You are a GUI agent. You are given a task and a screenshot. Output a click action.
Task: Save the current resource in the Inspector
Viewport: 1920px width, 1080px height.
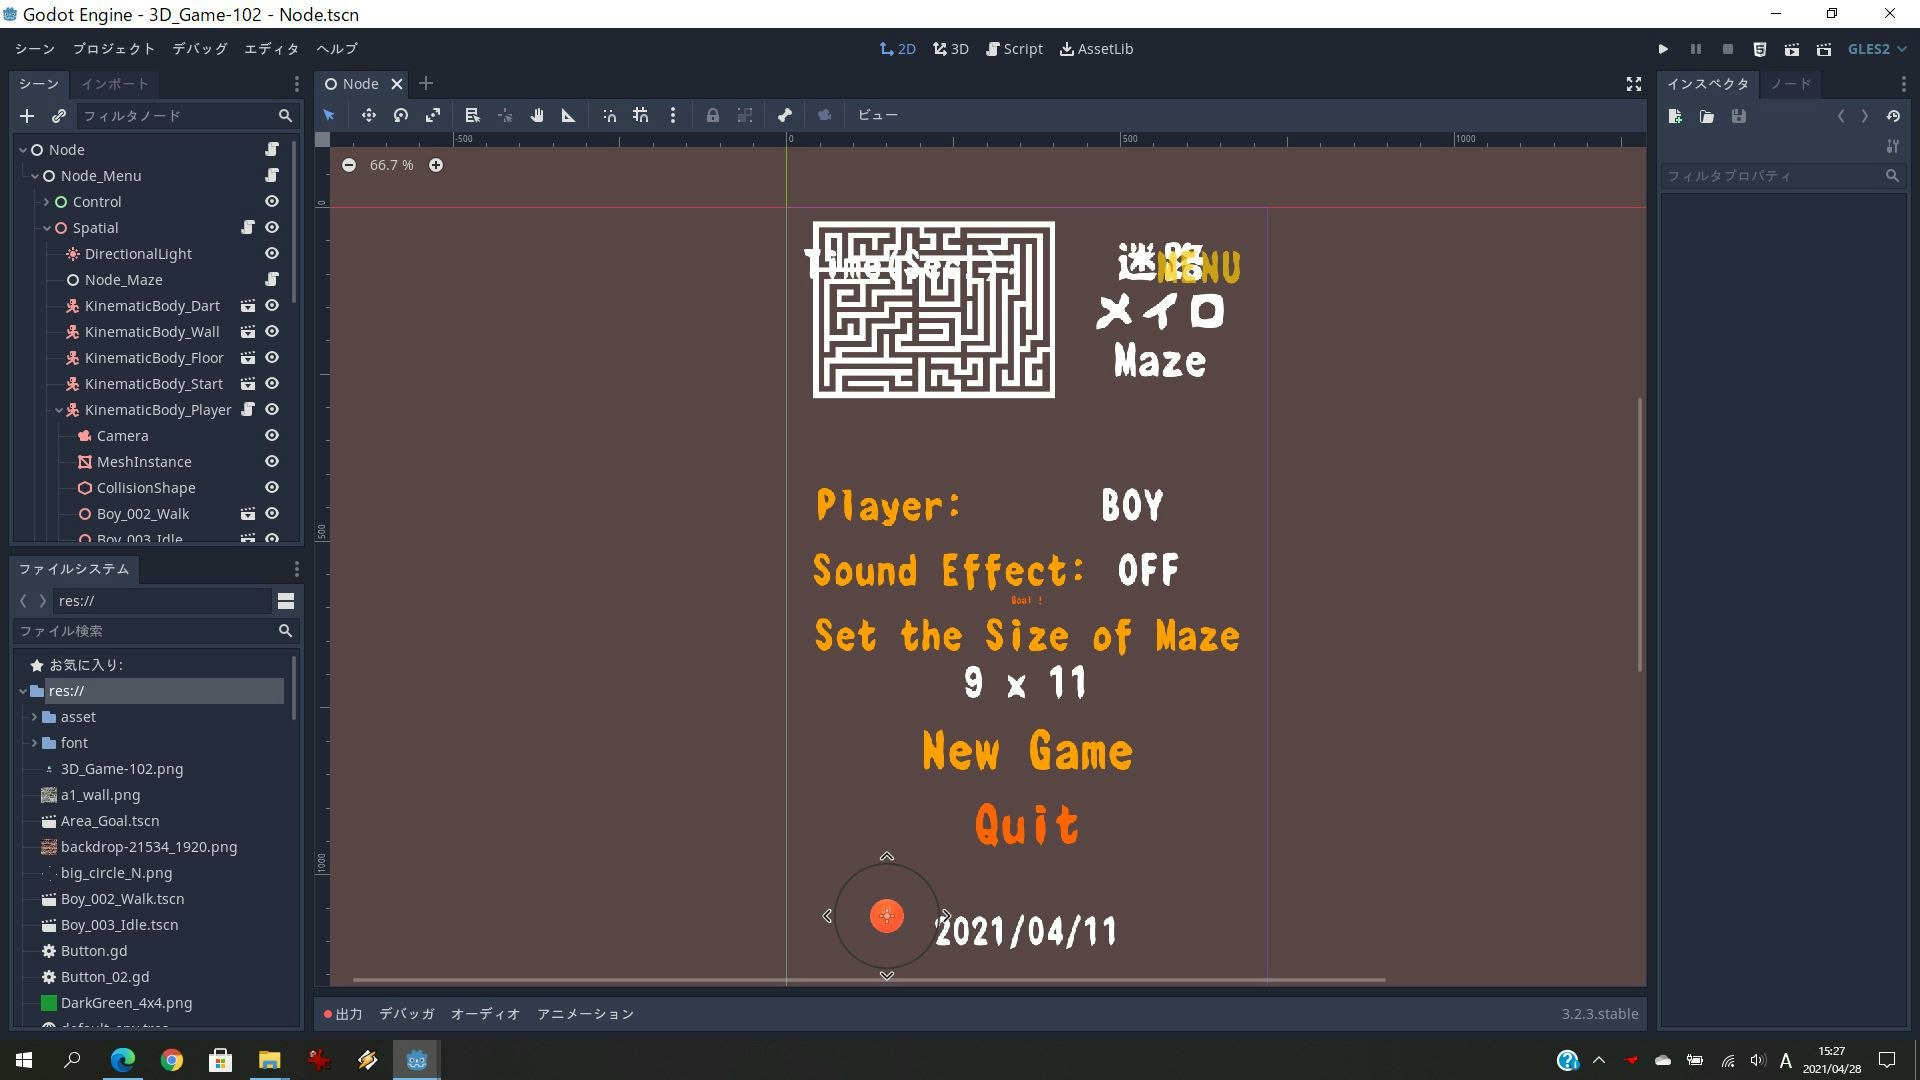click(1740, 116)
